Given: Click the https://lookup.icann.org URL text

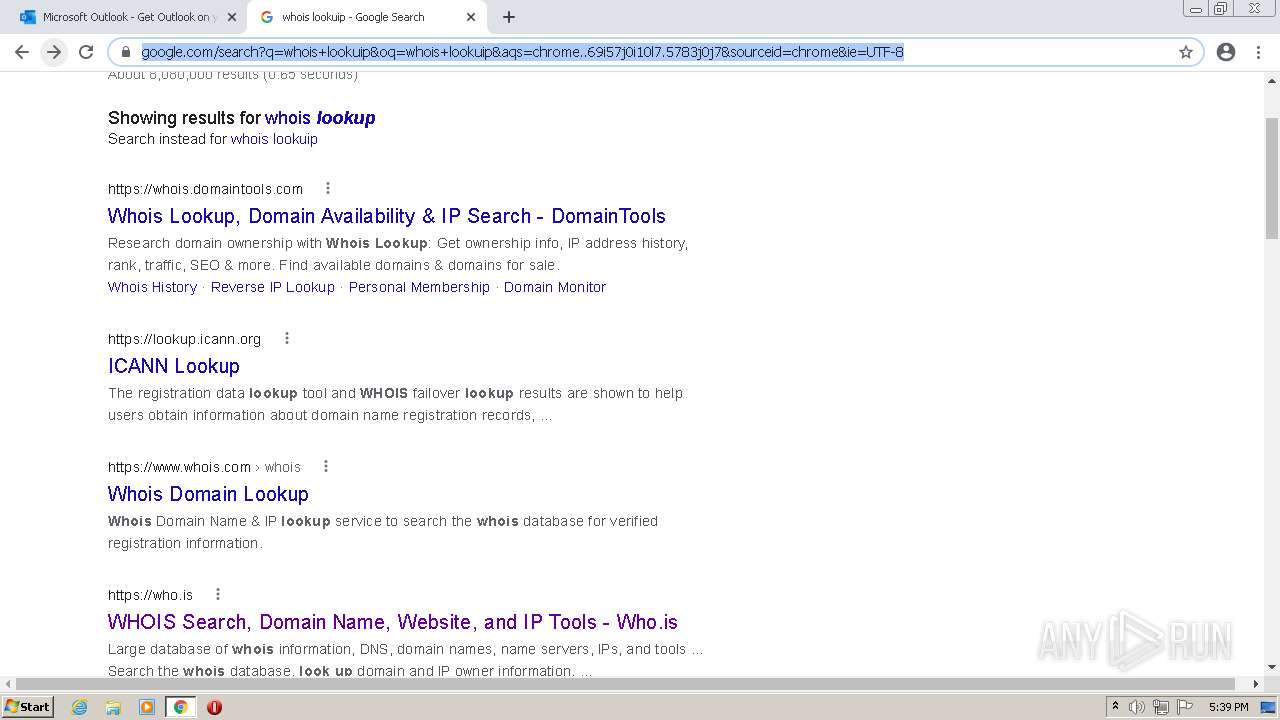Looking at the screenshot, I should tap(184, 339).
